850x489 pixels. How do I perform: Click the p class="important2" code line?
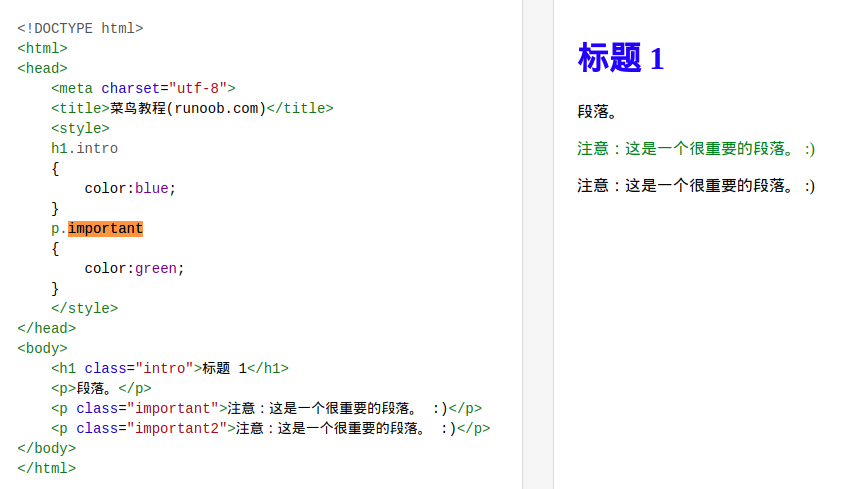point(271,429)
